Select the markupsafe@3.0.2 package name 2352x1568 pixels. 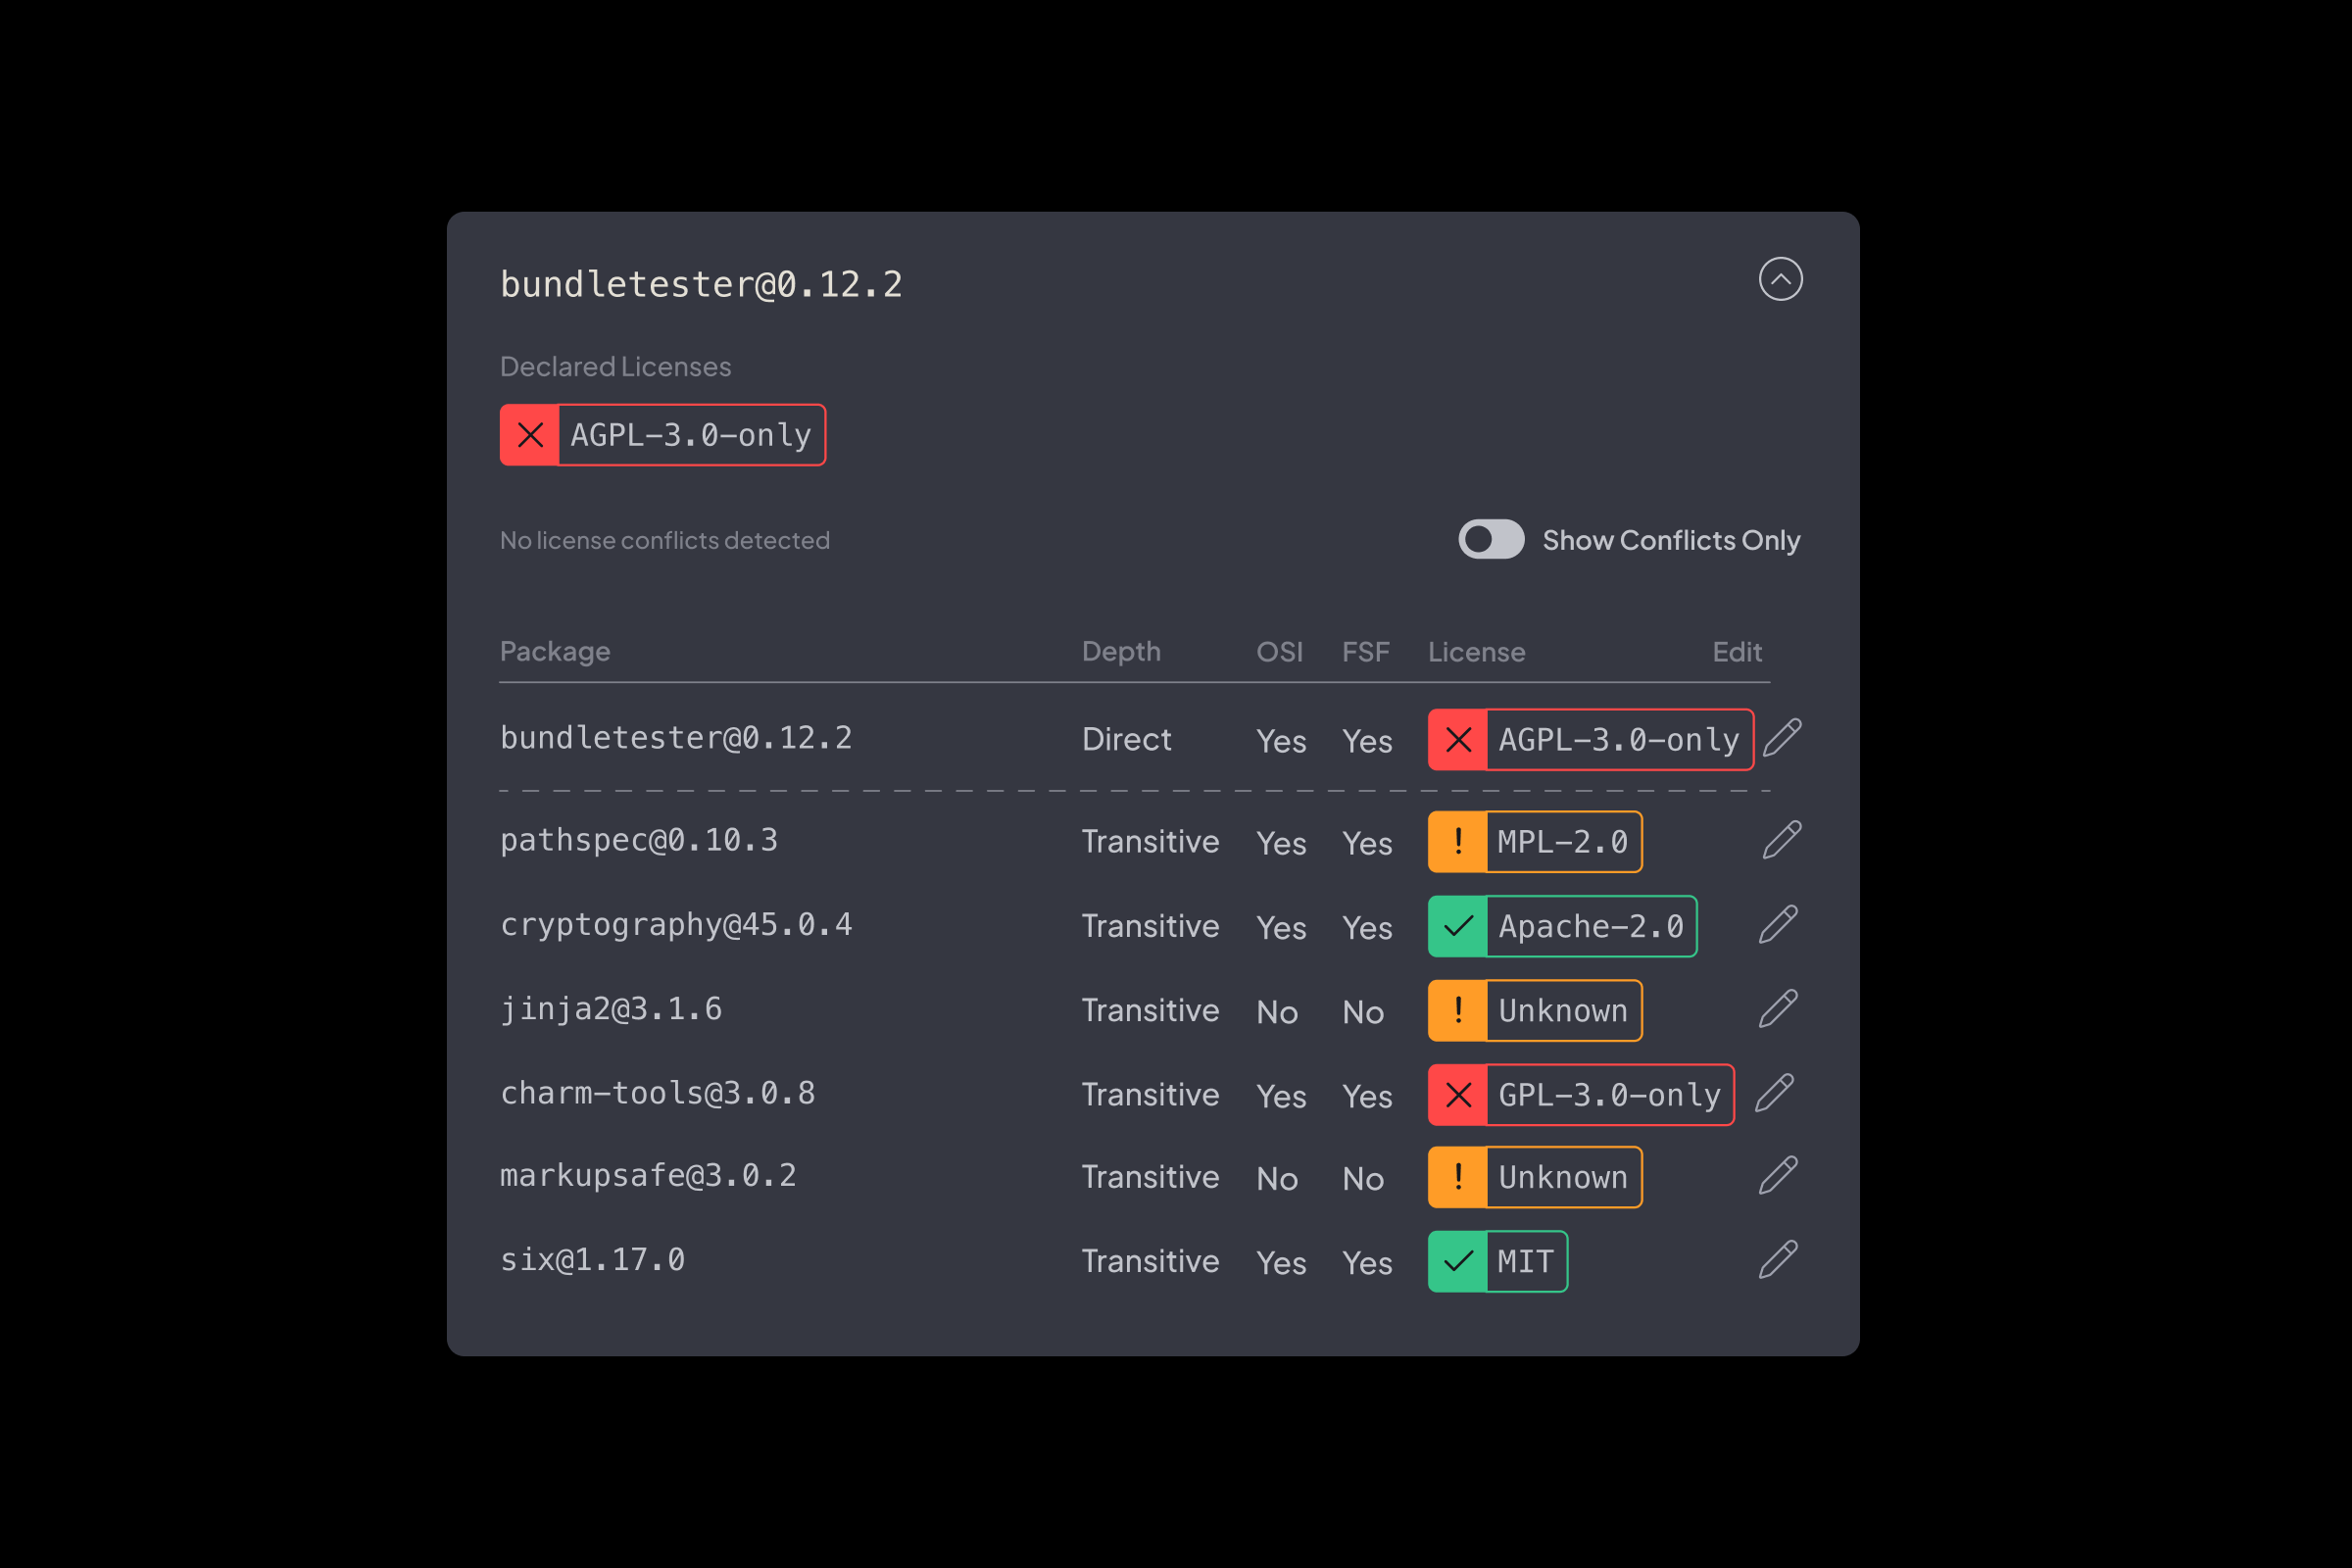click(x=648, y=1176)
